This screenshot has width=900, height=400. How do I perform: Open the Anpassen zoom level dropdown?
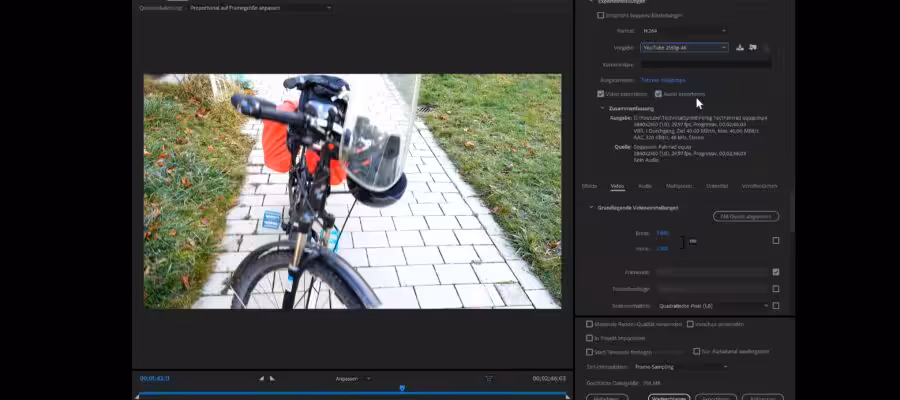coord(353,378)
